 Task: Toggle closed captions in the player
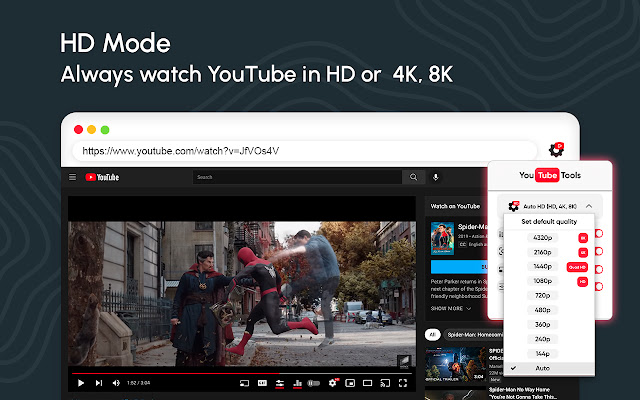pos(262,383)
